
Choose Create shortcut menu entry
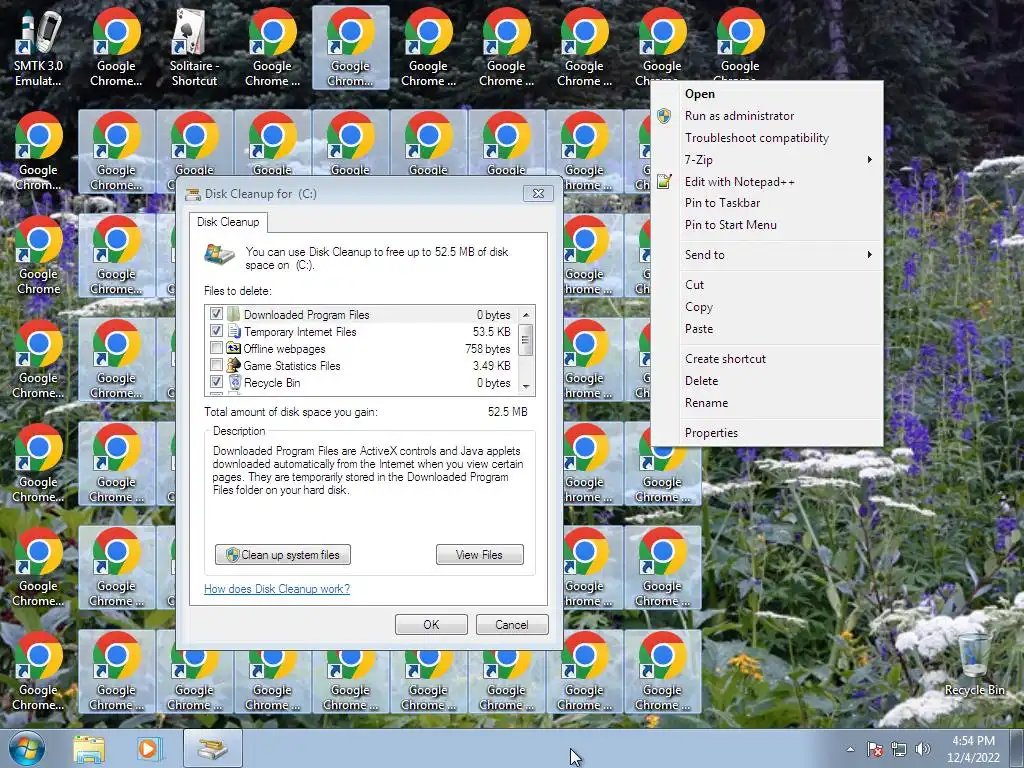767,359
